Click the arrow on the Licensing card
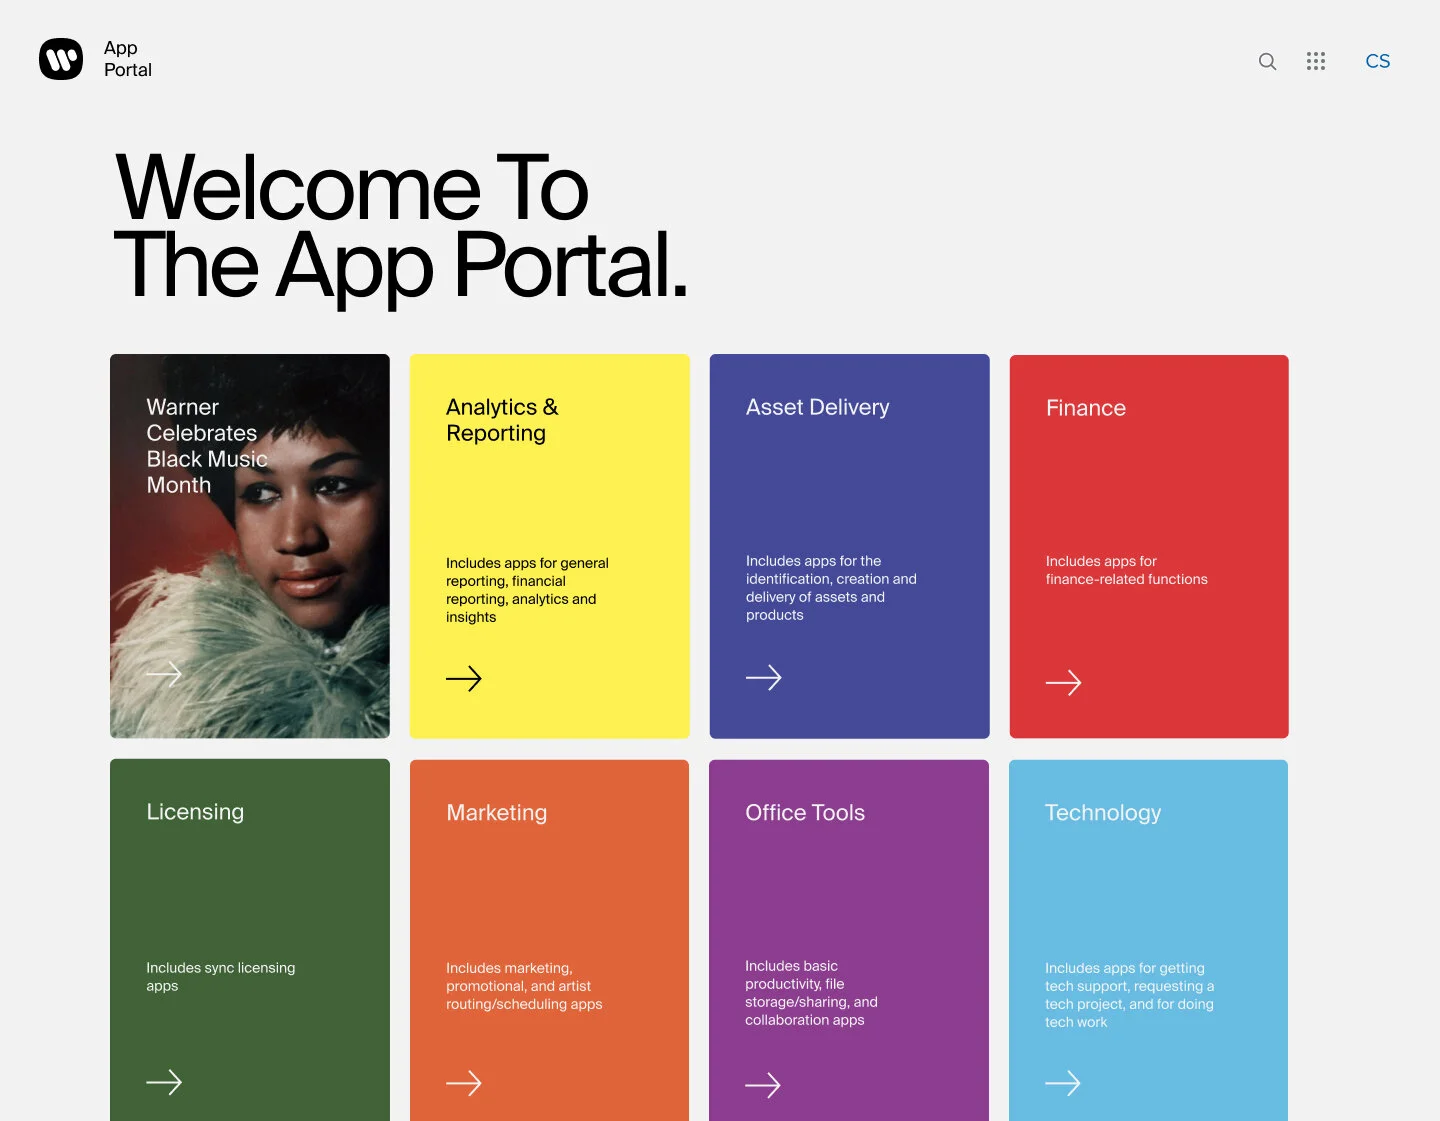This screenshot has width=1440, height=1121. 164,1083
